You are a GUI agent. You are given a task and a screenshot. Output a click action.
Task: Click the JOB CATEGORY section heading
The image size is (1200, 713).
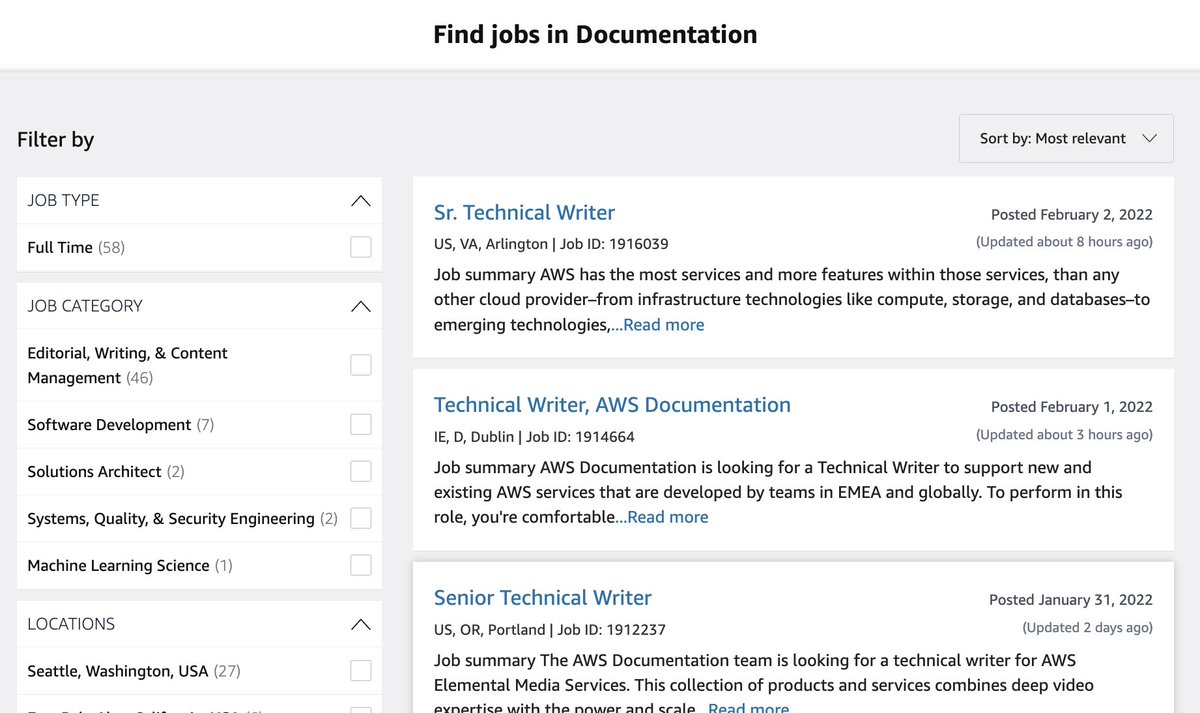pos(85,306)
